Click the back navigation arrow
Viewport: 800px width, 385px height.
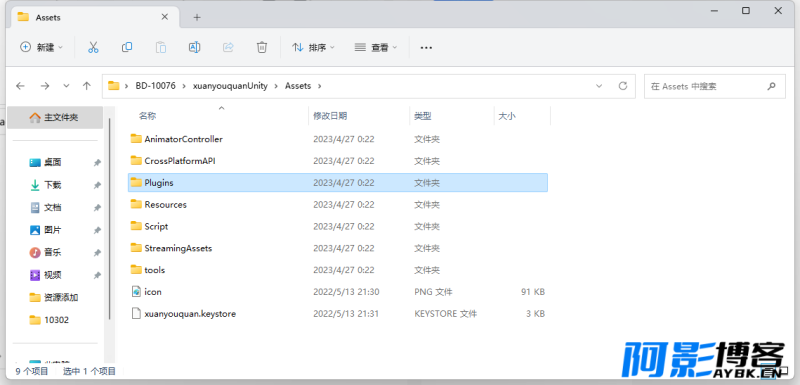pos(20,86)
